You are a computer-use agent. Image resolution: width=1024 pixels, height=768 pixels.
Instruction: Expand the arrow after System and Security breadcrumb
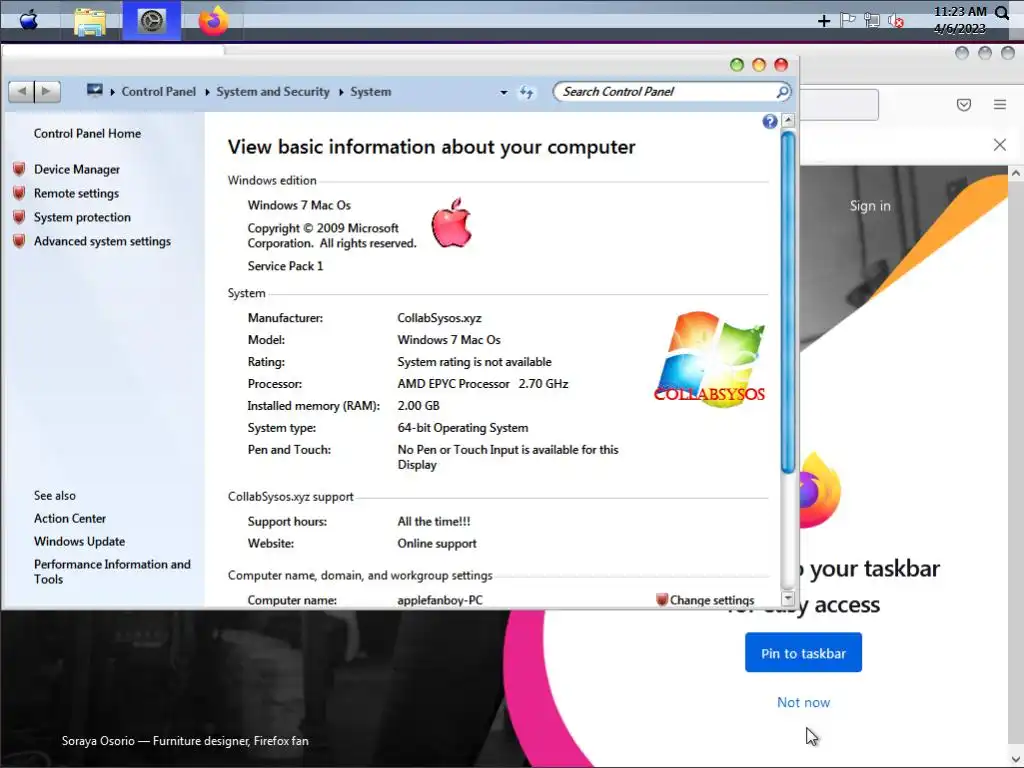[x=341, y=92]
